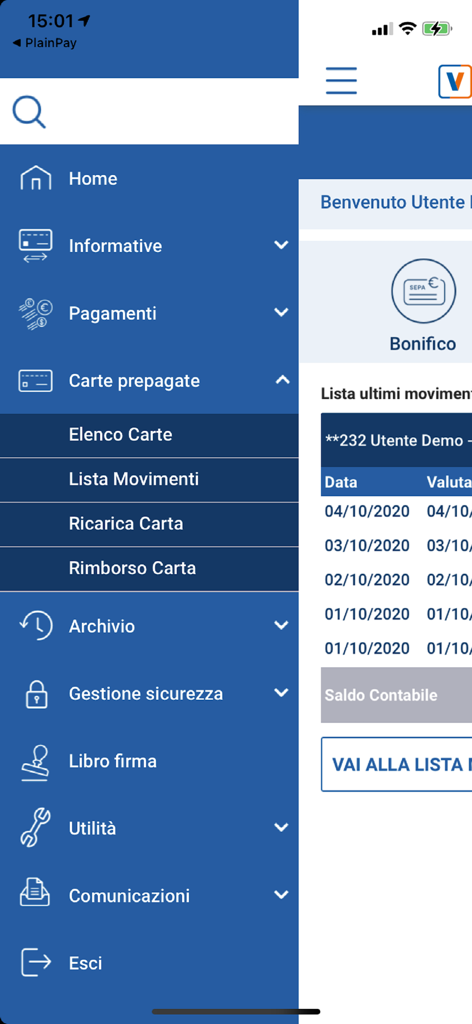This screenshot has height=1024, width=472.
Task: Tap the search magnifier icon
Action: pyautogui.click(x=29, y=112)
